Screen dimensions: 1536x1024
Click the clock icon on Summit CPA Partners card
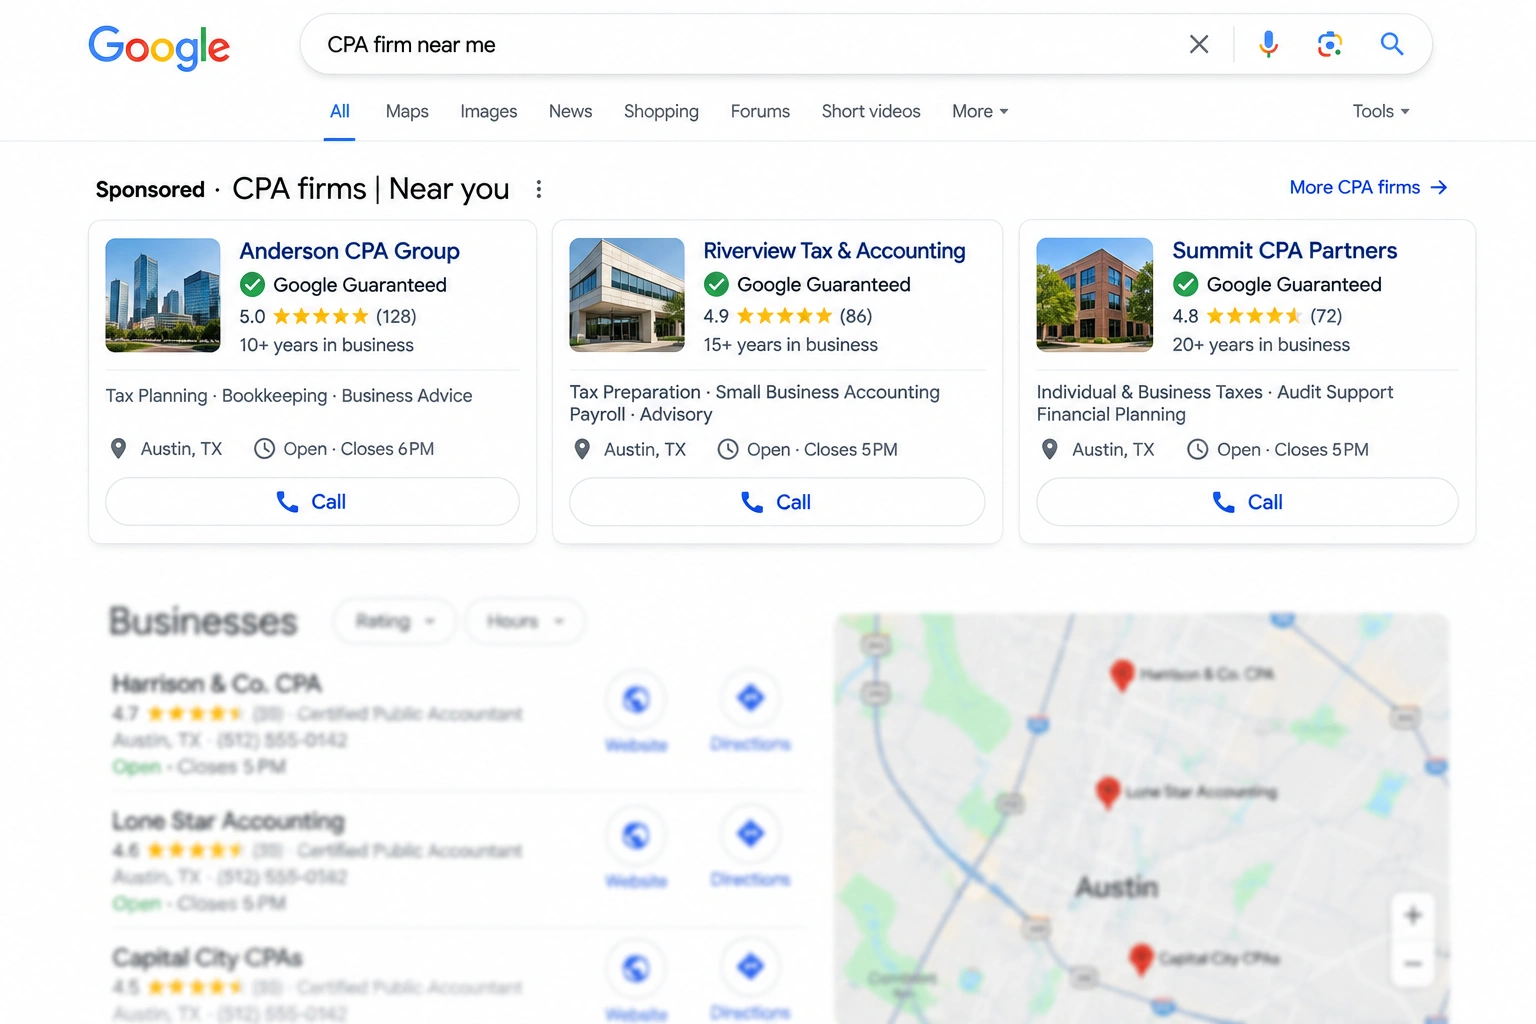point(1197,450)
